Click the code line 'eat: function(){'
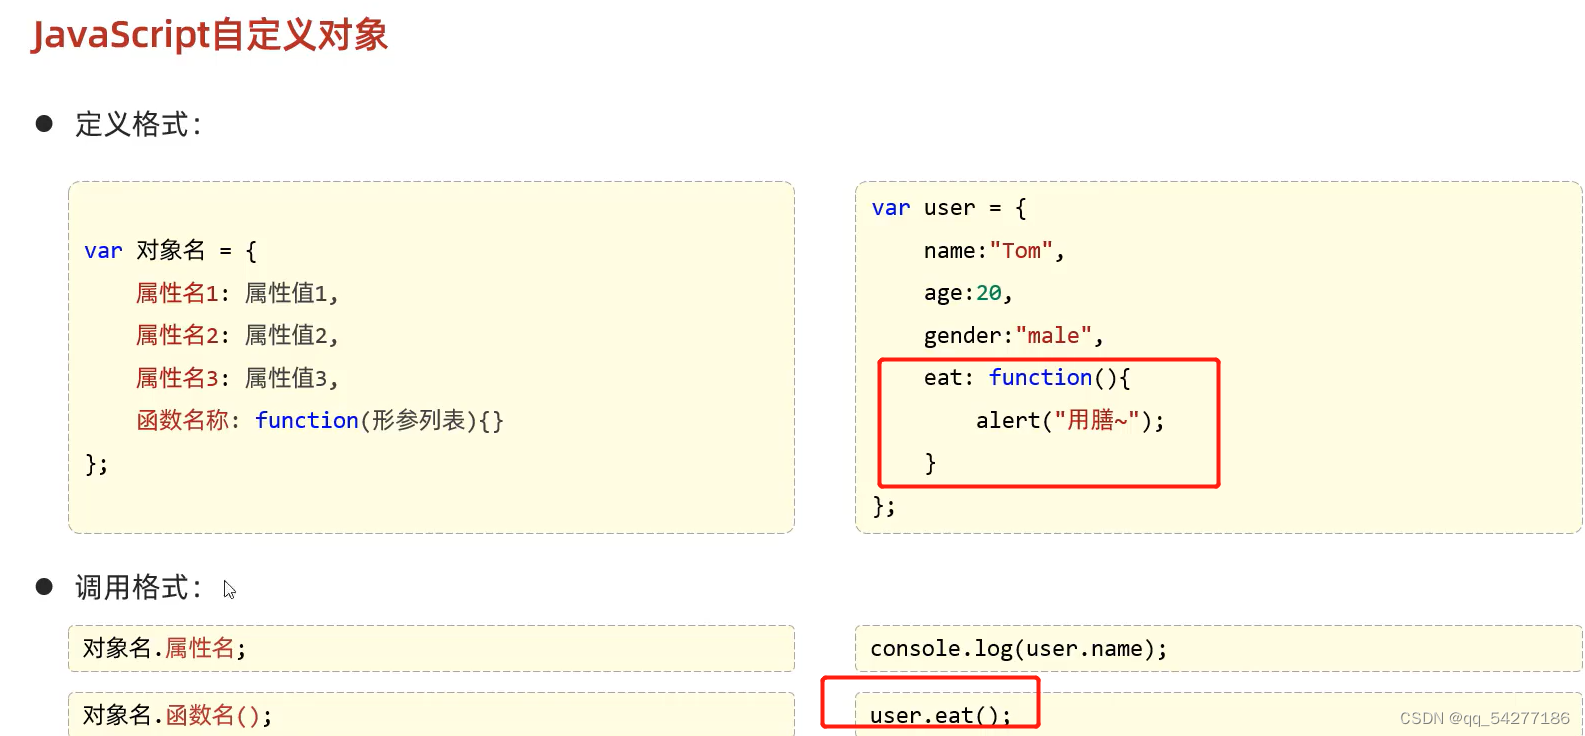Image resolution: width=1585 pixels, height=736 pixels. (x=1027, y=378)
